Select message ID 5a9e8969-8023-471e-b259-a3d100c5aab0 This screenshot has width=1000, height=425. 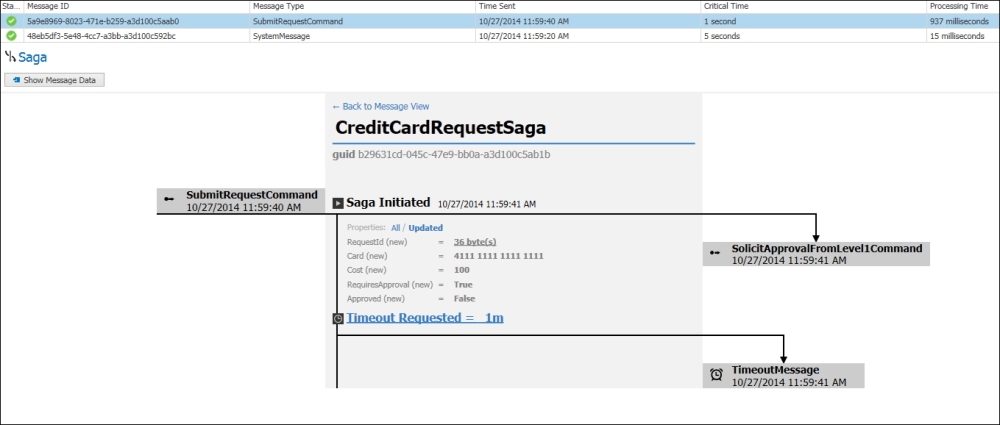coord(103,21)
